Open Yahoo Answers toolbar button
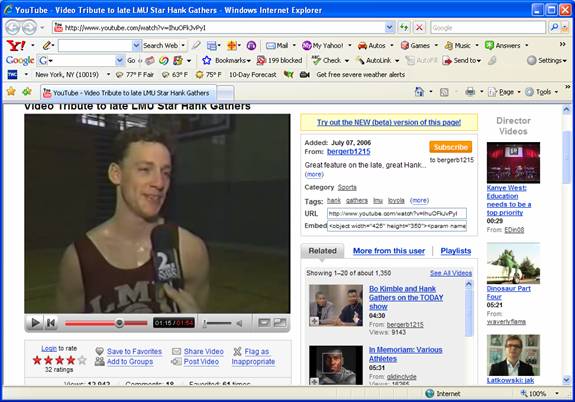The width and height of the screenshot is (575, 402). tap(503, 45)
